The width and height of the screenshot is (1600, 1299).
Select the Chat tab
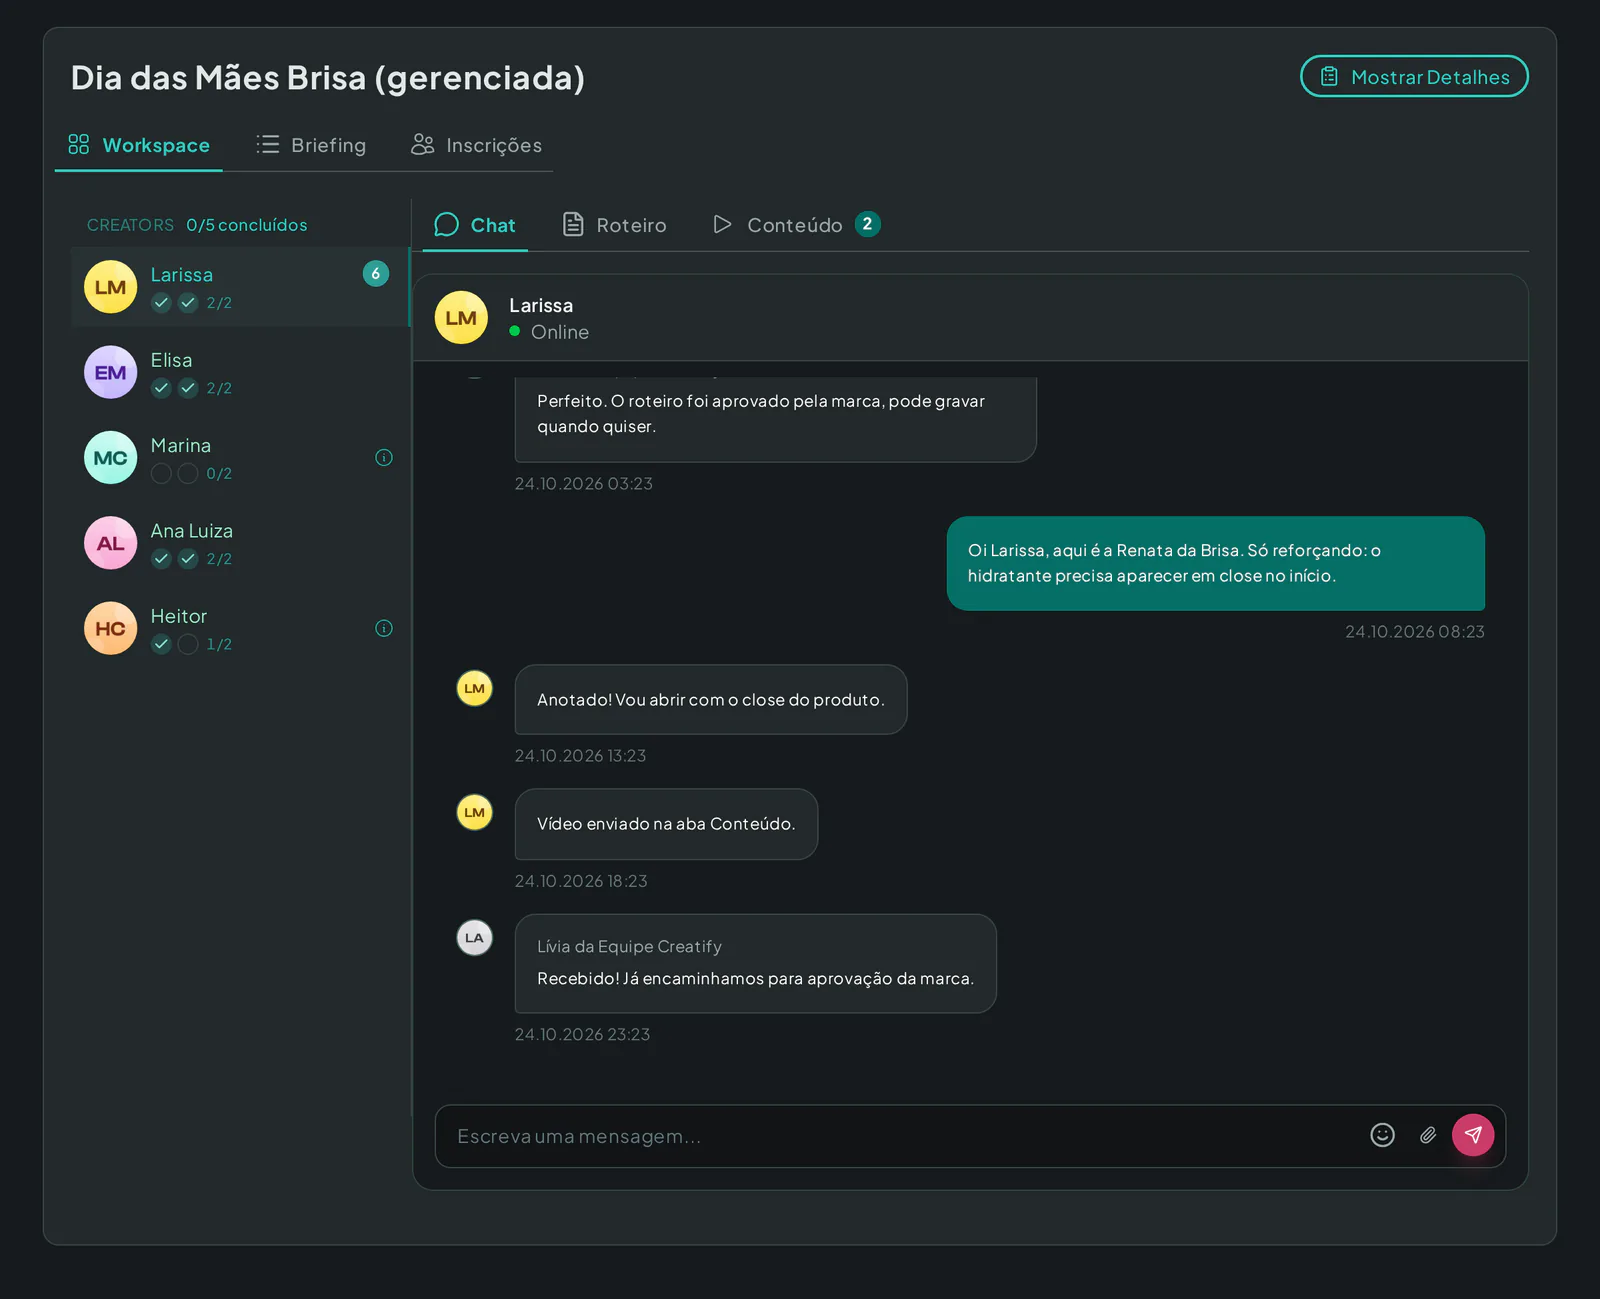475,225
